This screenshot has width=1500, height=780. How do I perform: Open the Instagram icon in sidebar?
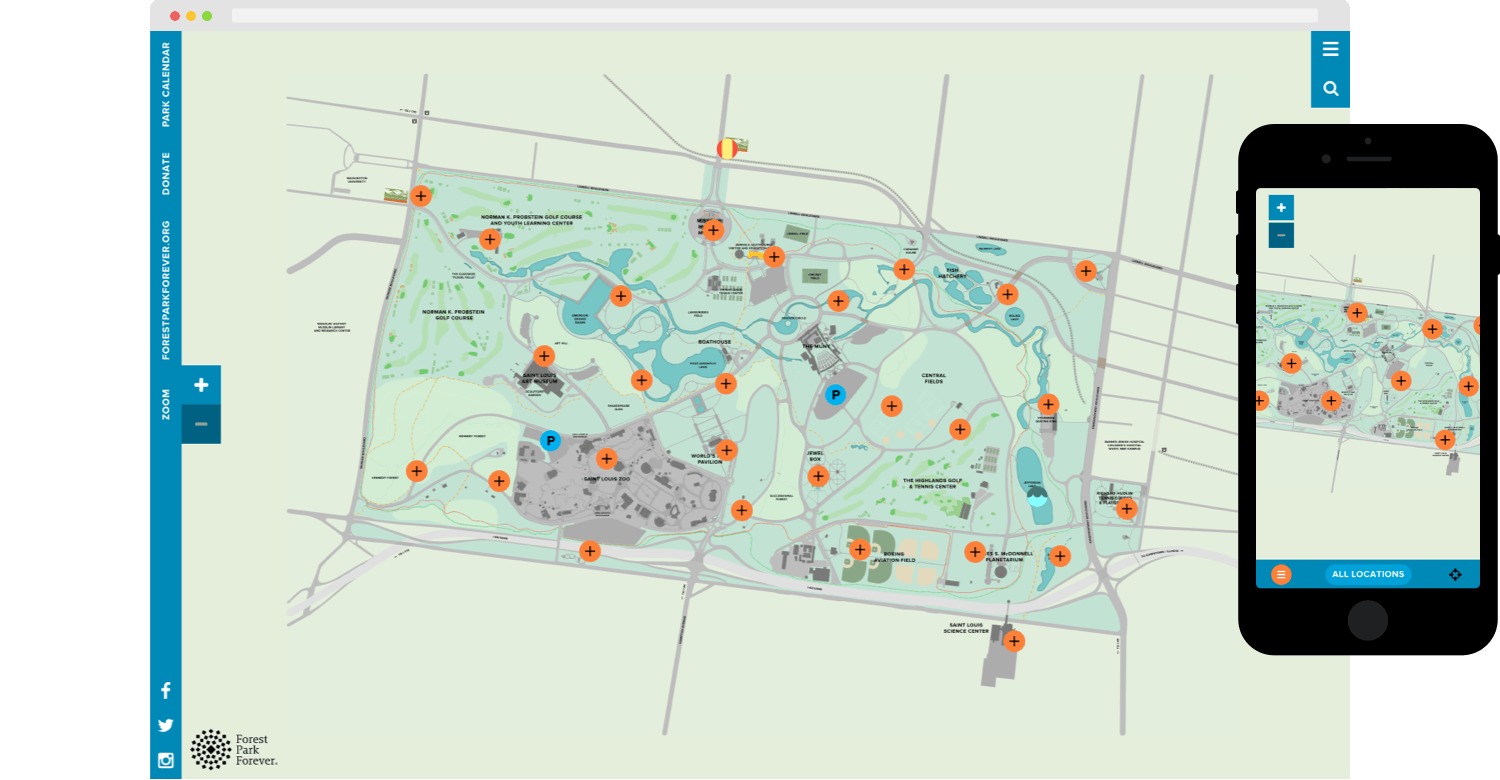[x=166, y=760]
